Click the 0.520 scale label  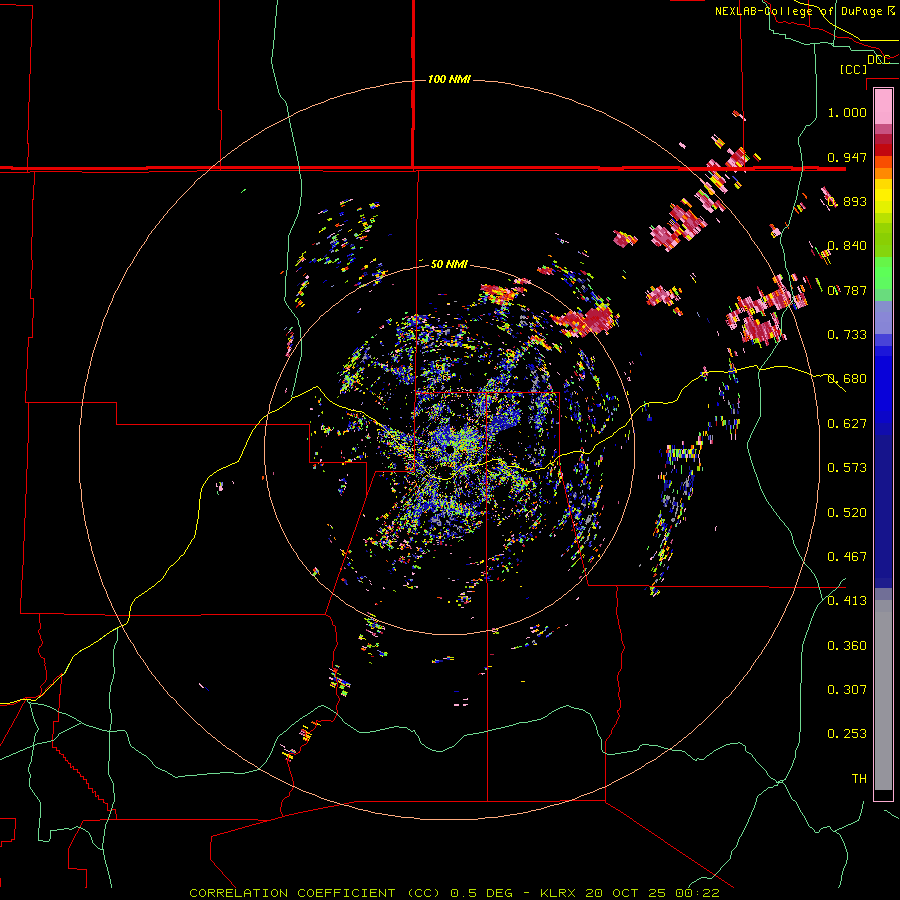(847, 513)
